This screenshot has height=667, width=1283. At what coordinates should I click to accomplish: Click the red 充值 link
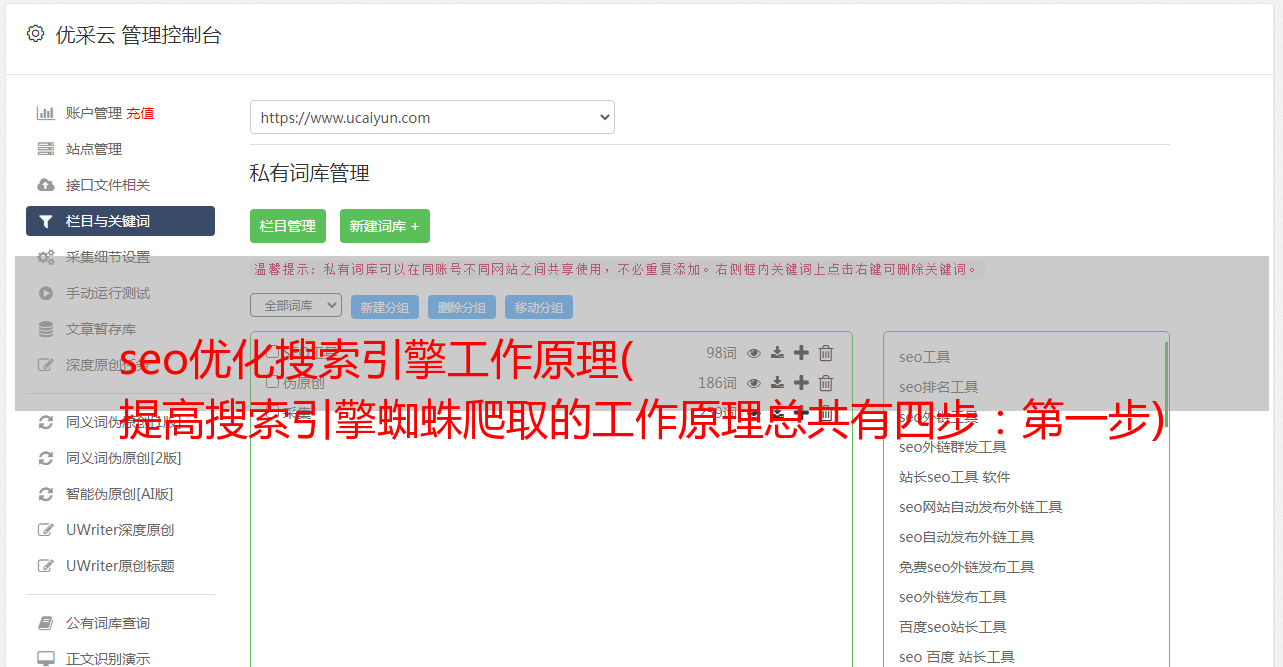[x=140, y=113]
